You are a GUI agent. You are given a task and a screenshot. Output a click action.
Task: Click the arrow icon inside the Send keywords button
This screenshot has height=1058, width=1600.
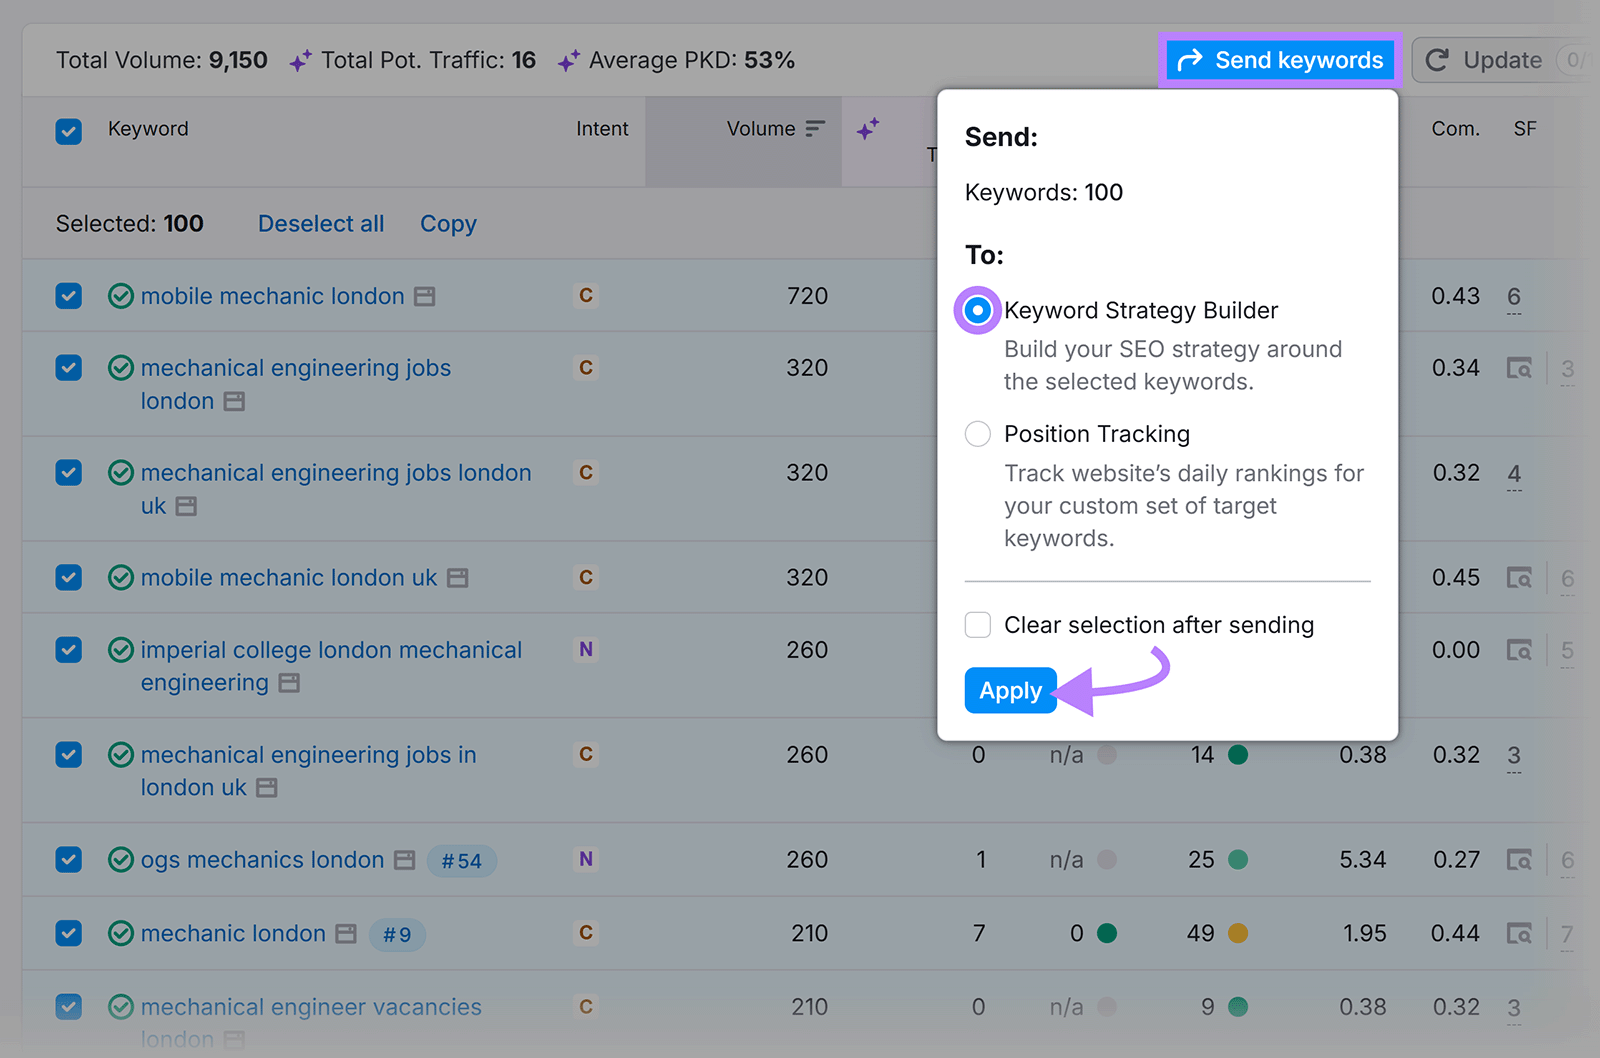point(1190,60)
